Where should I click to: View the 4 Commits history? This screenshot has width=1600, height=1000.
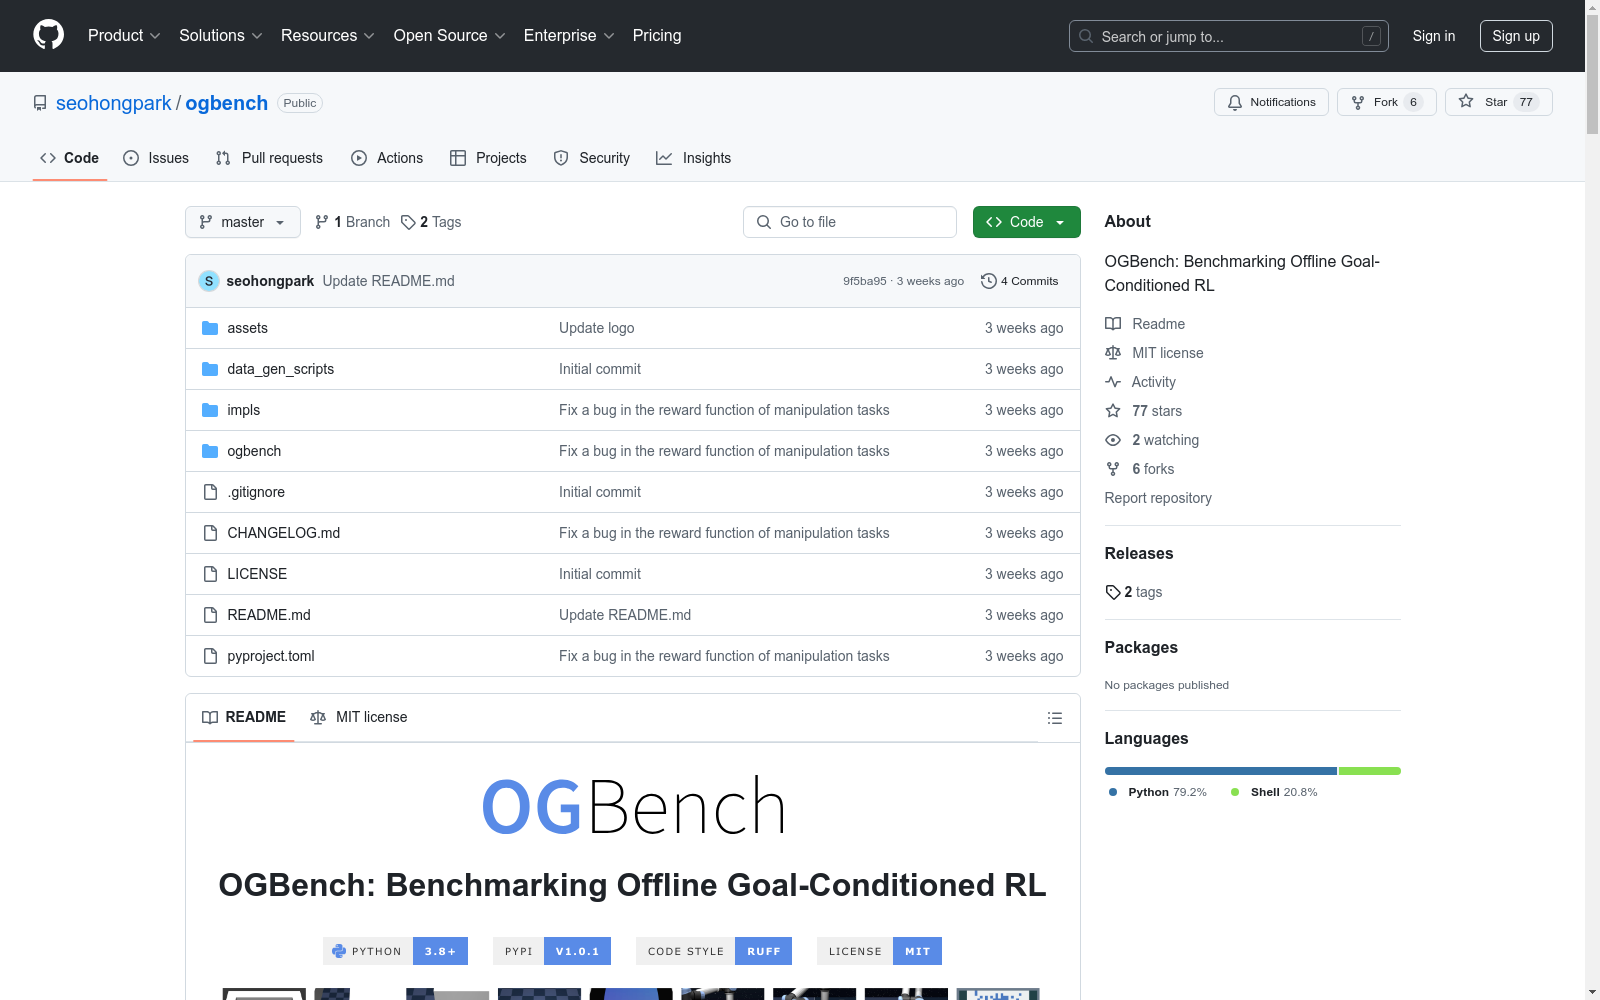coord(1020,281)
